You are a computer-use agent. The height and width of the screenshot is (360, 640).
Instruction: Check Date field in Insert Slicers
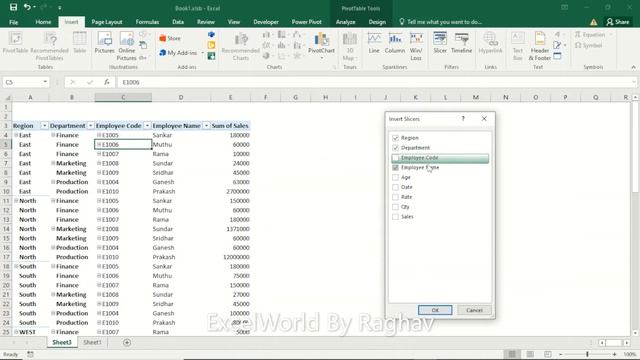click(395, 187)
